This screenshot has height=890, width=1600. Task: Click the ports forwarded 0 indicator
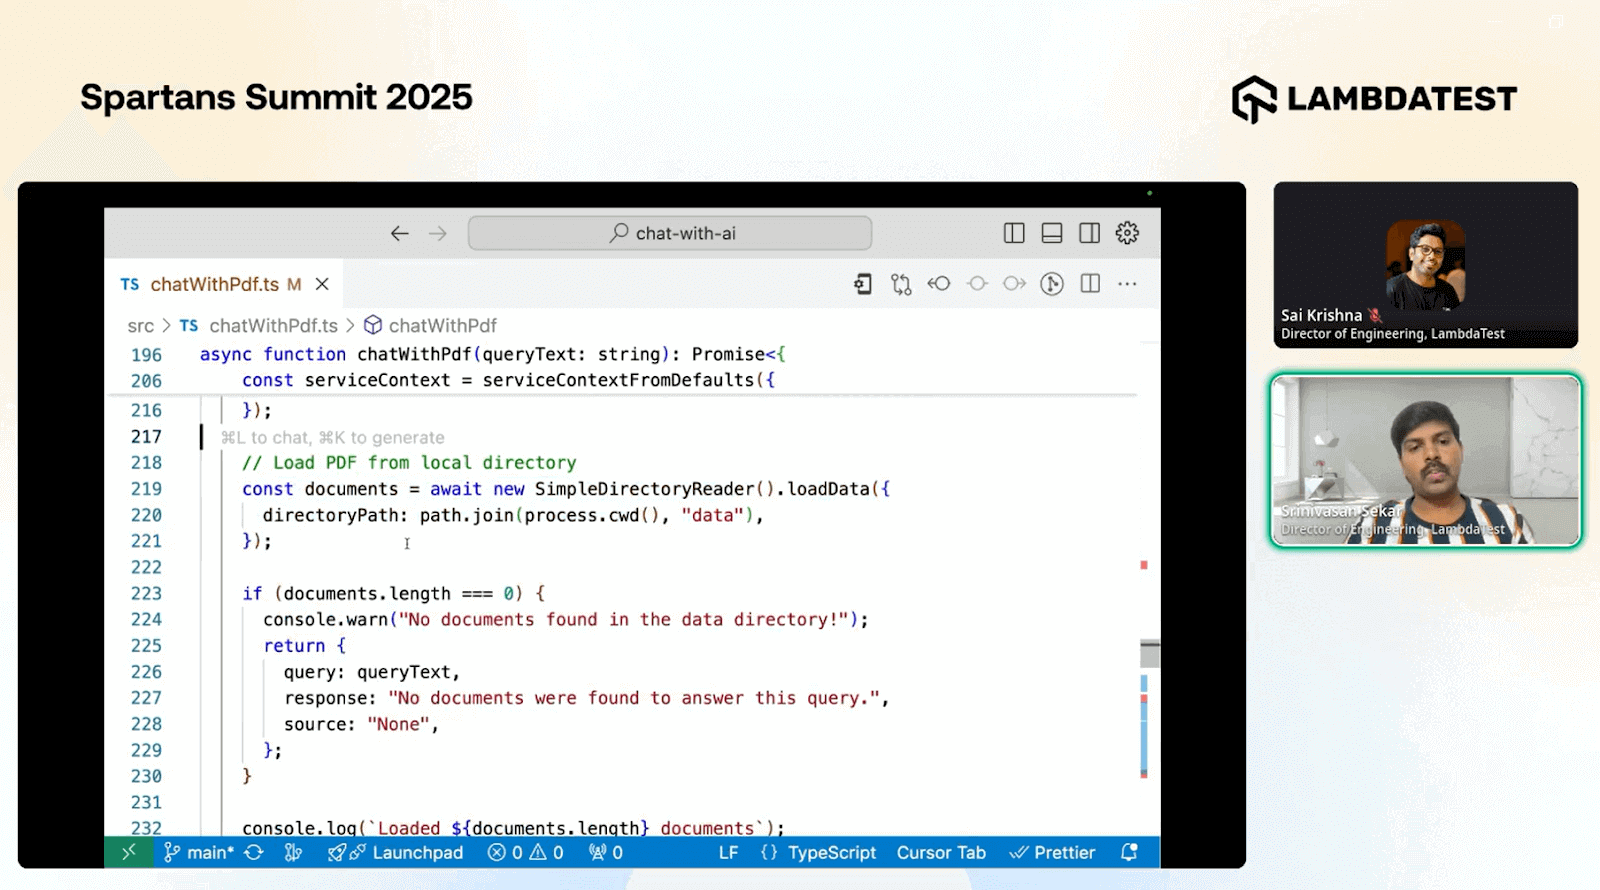(606, 852)
